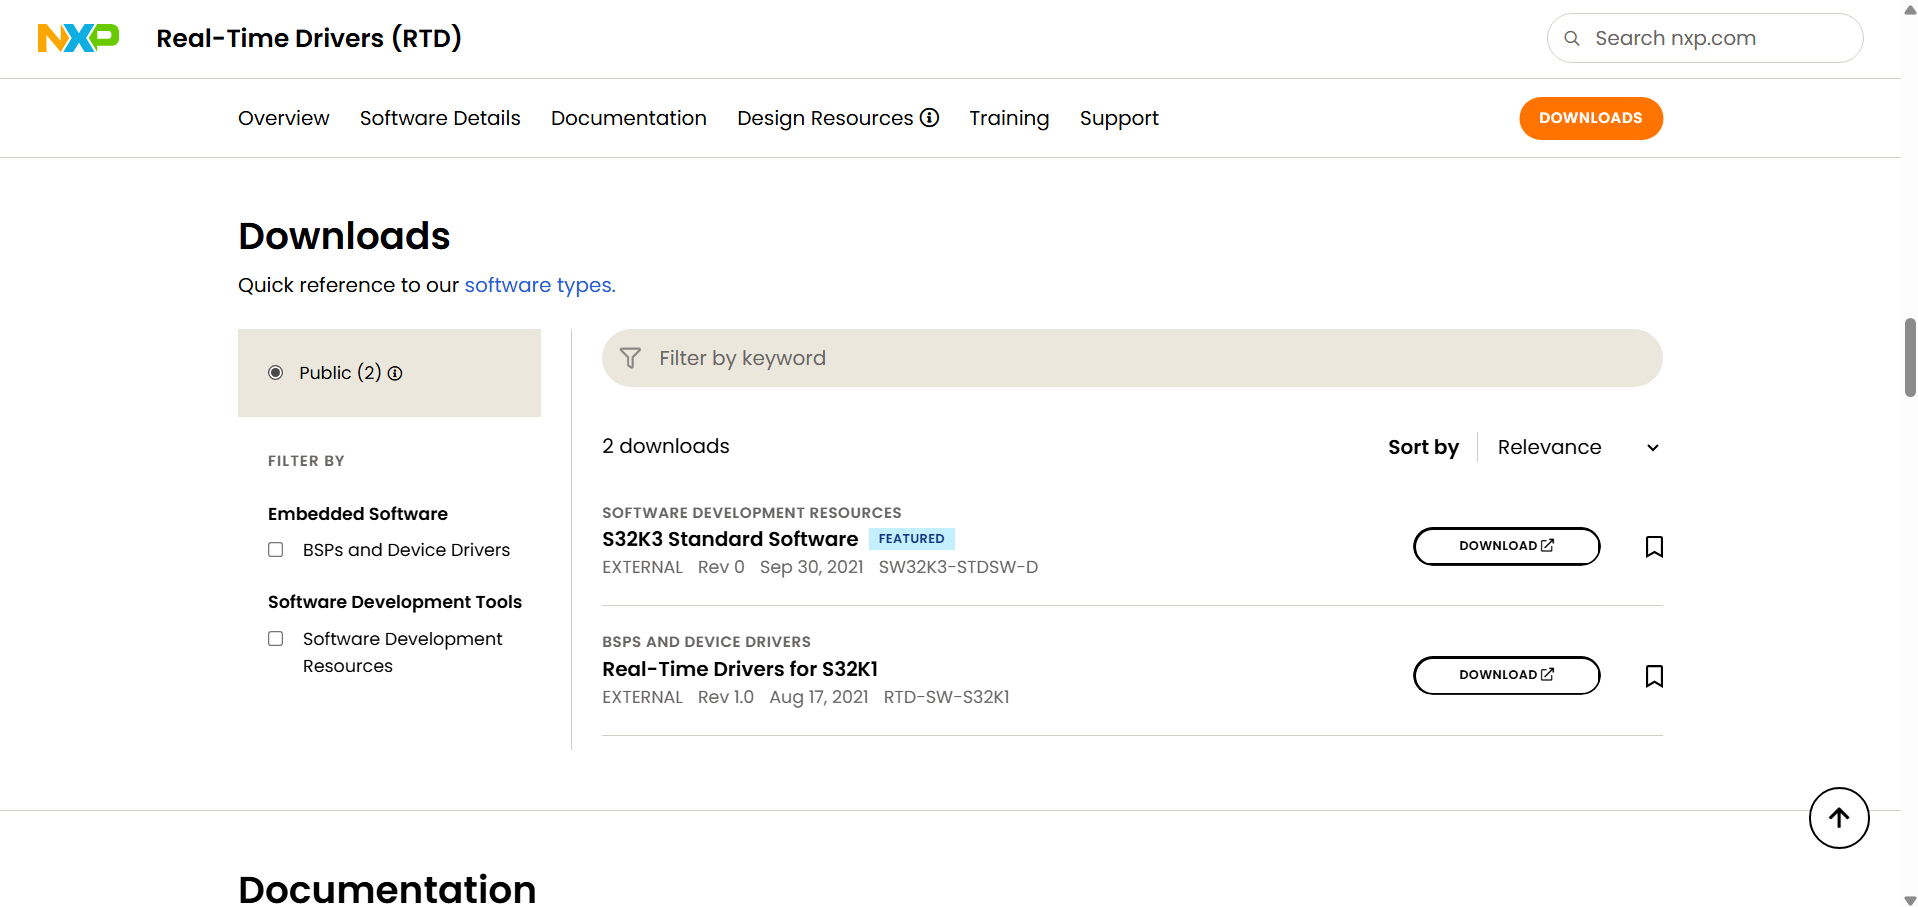This screenshot has height=907, width=1918.
Task: Click the info icon beside Public (2)
Action: [395, 373]
